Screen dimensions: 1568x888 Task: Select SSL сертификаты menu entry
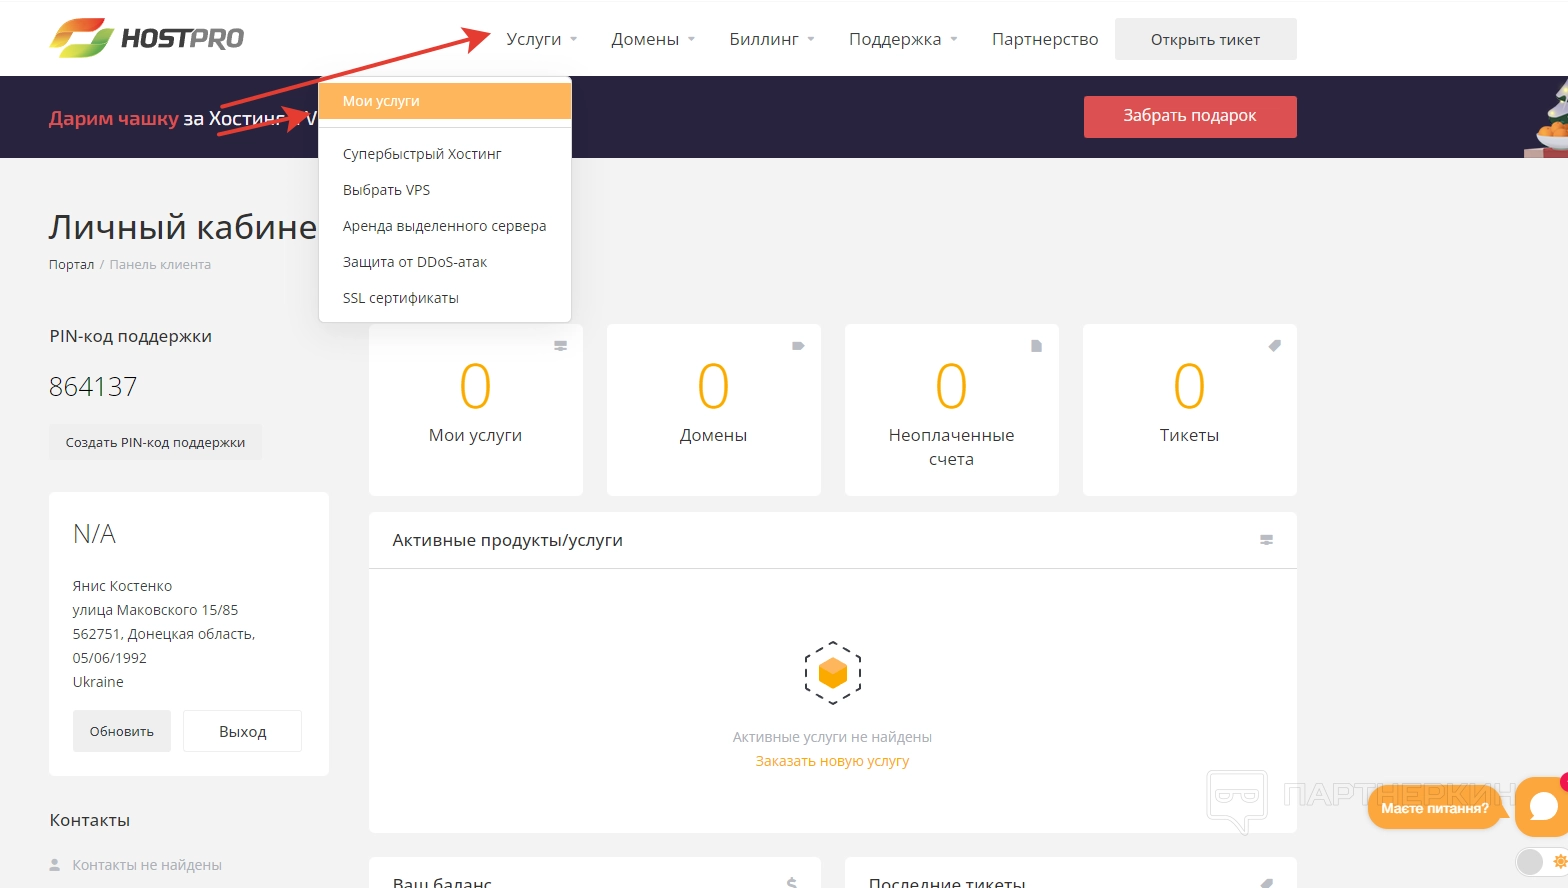click(x=445, y=298)
